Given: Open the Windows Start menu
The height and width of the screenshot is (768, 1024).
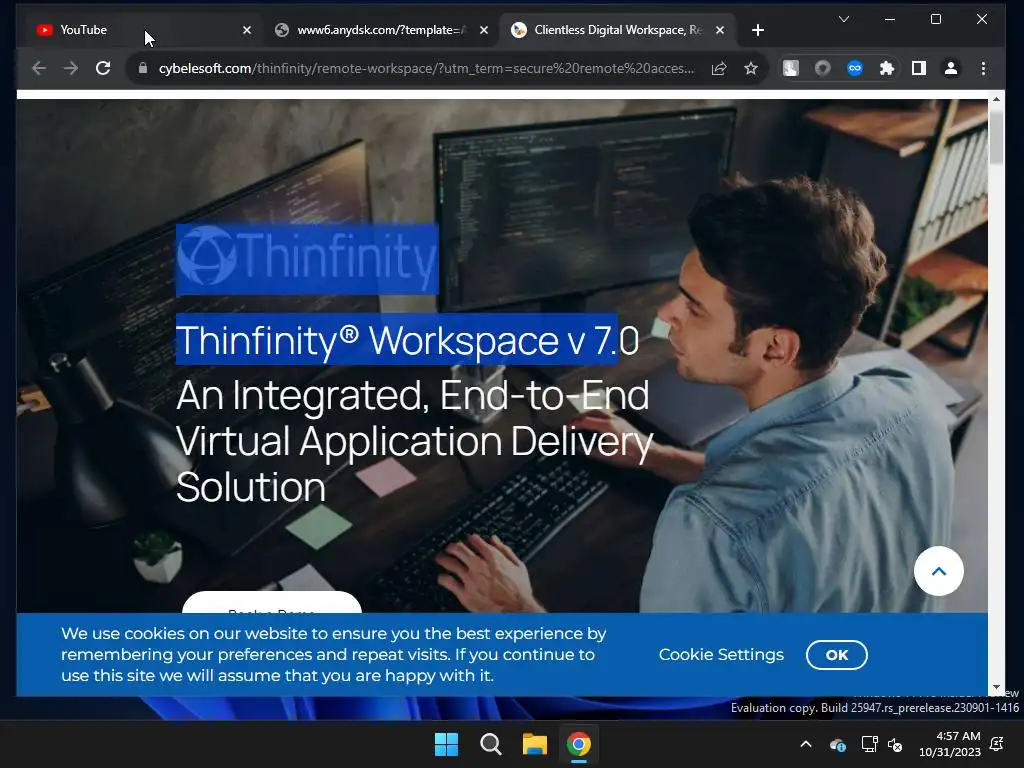Looking at the screenshot, I should pos(447,744).
